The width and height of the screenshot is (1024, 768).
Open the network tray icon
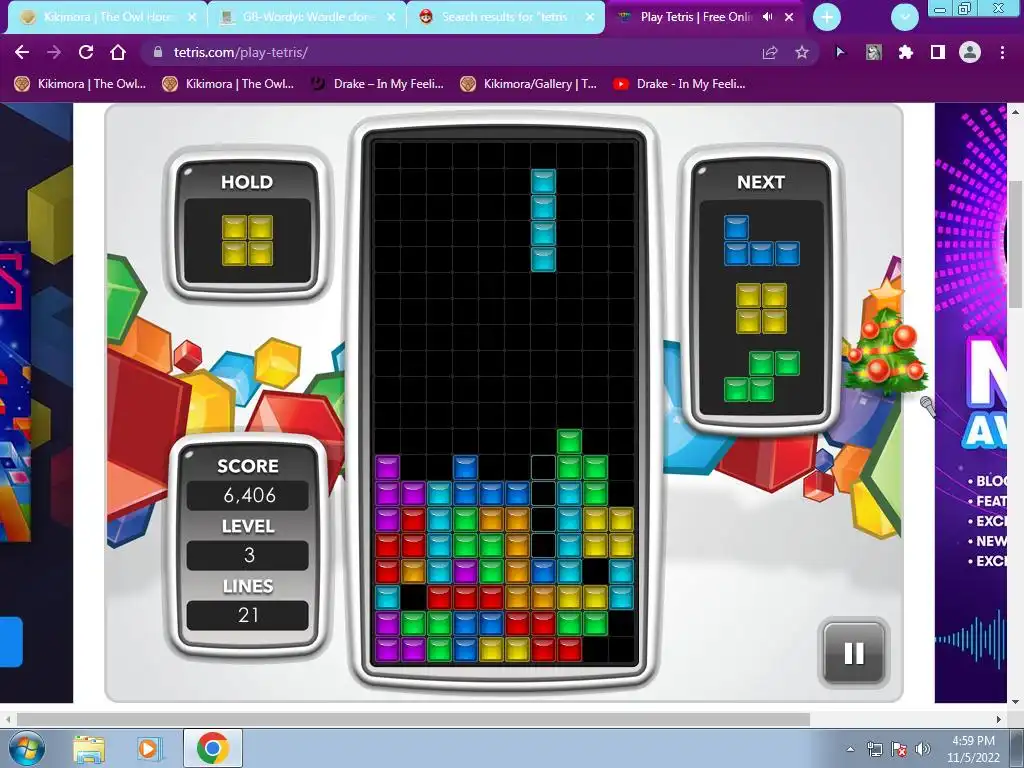874,749
